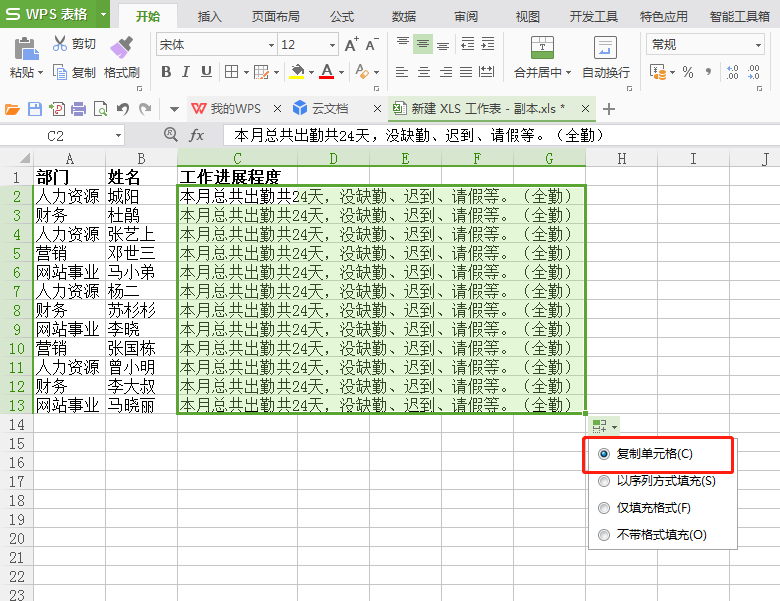Expand the quick access toolbar arrow
Viewport: 780px width, 601px height.
(x=174, y=109)
